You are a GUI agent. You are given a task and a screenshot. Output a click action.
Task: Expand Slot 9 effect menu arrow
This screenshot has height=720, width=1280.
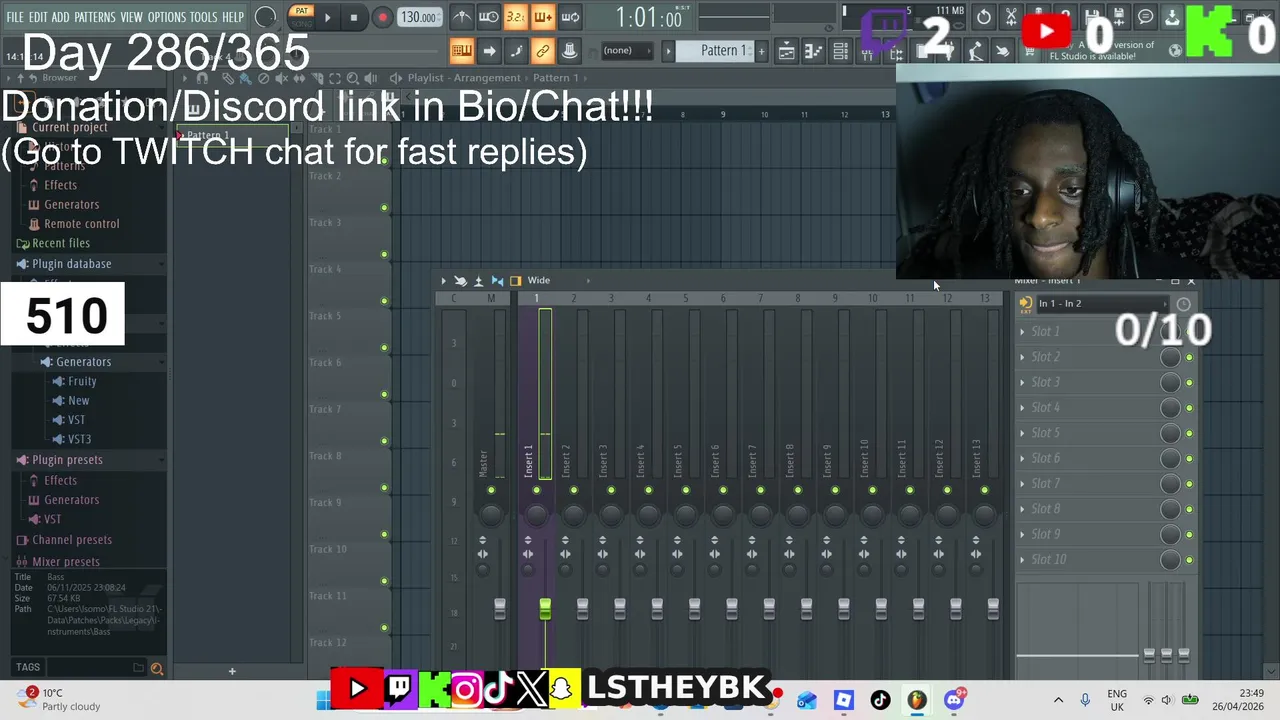click(x=1022, y=534)
